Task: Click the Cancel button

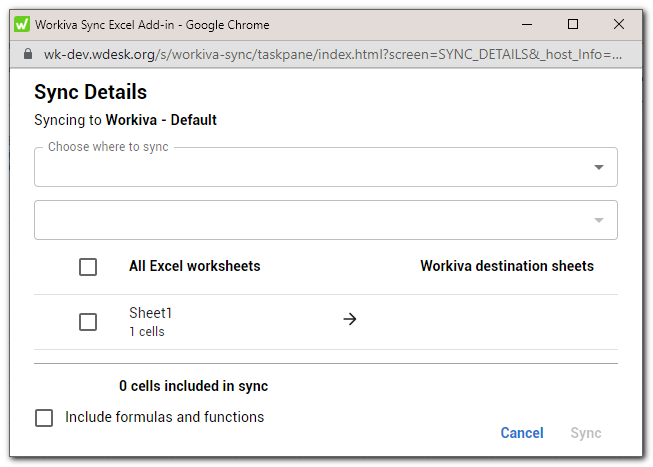Action: (522, 433)
